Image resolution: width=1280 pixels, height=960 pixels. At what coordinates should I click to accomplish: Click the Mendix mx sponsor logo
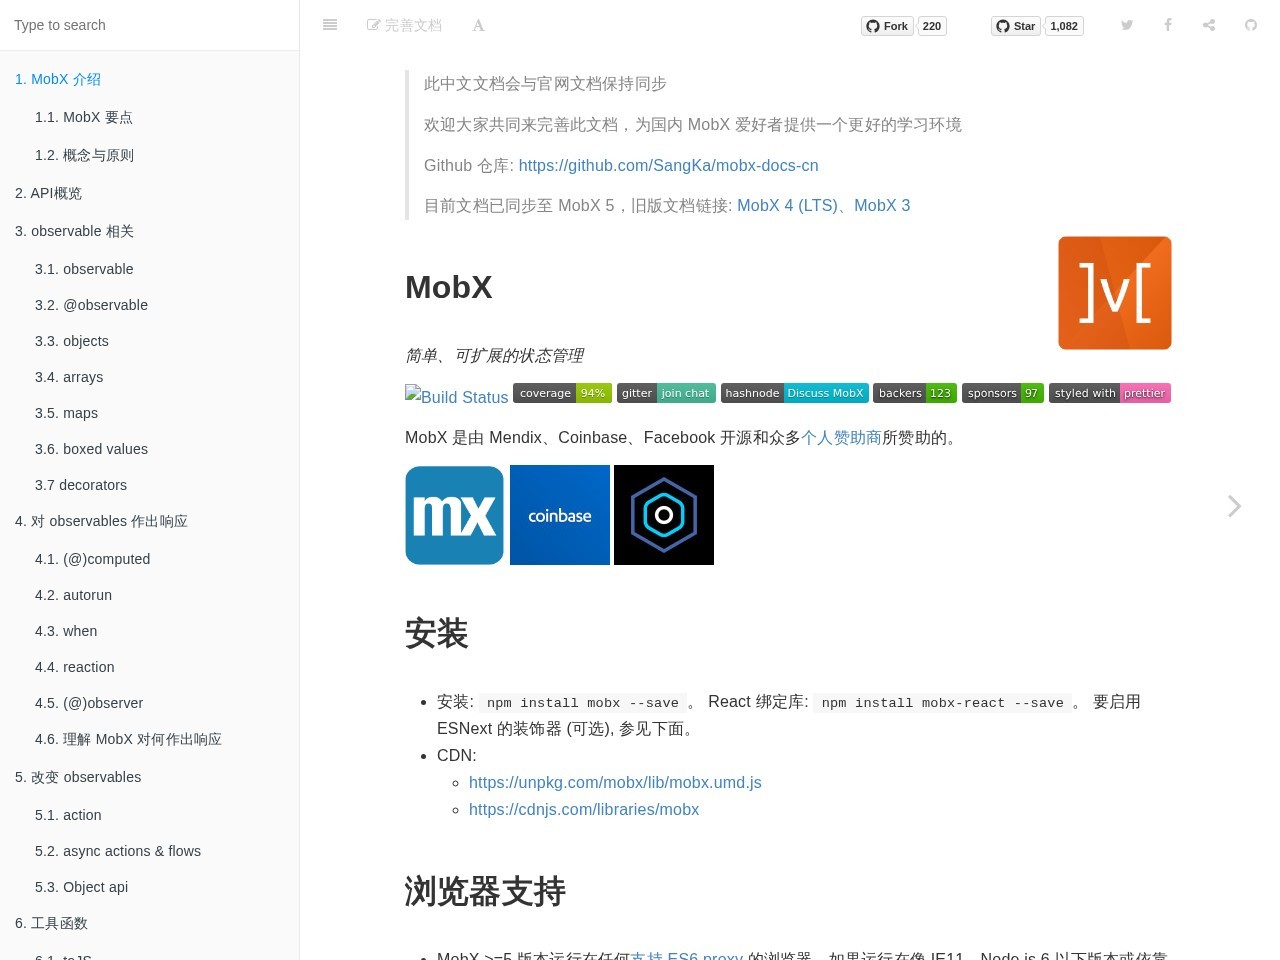[x=455, y=515]
